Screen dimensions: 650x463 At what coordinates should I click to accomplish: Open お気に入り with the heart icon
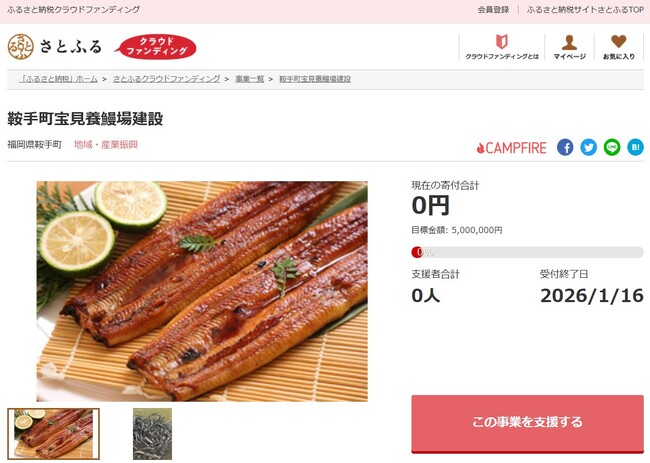618,47
